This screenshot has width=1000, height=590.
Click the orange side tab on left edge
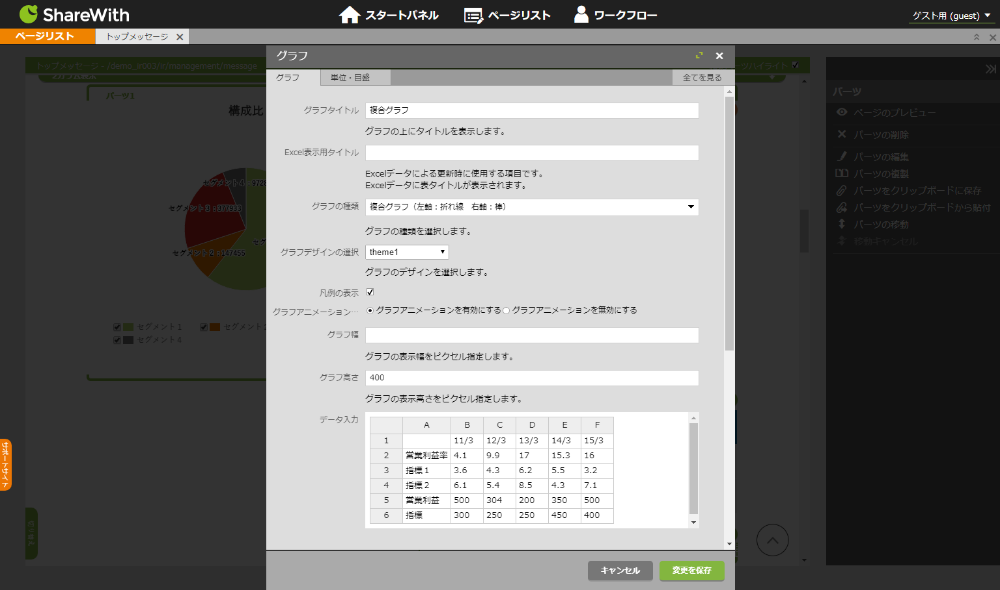point(6,465)
